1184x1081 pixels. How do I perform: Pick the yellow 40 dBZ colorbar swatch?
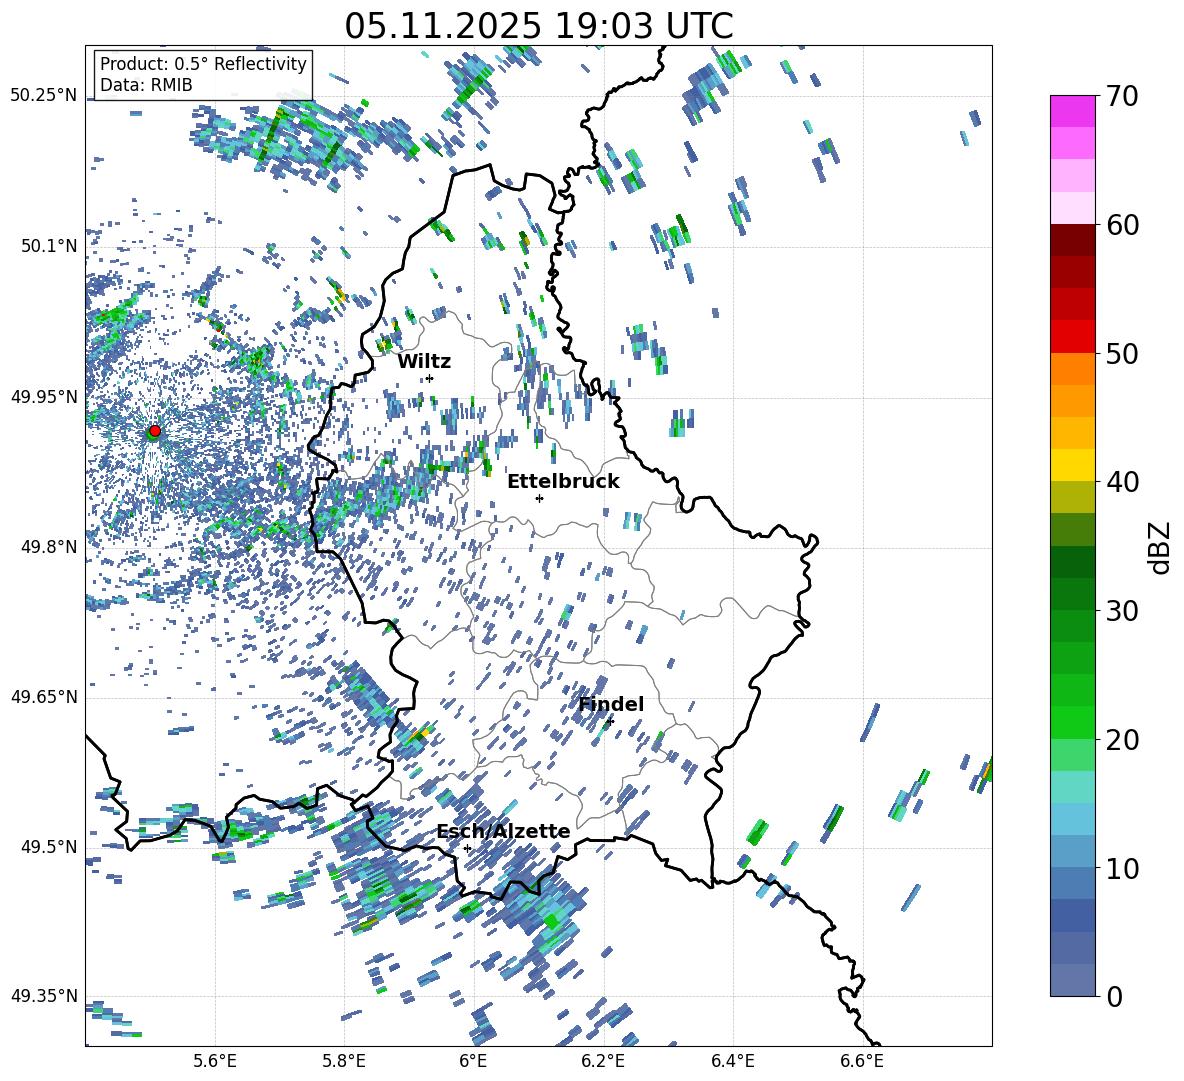[x=1073, y=465]
